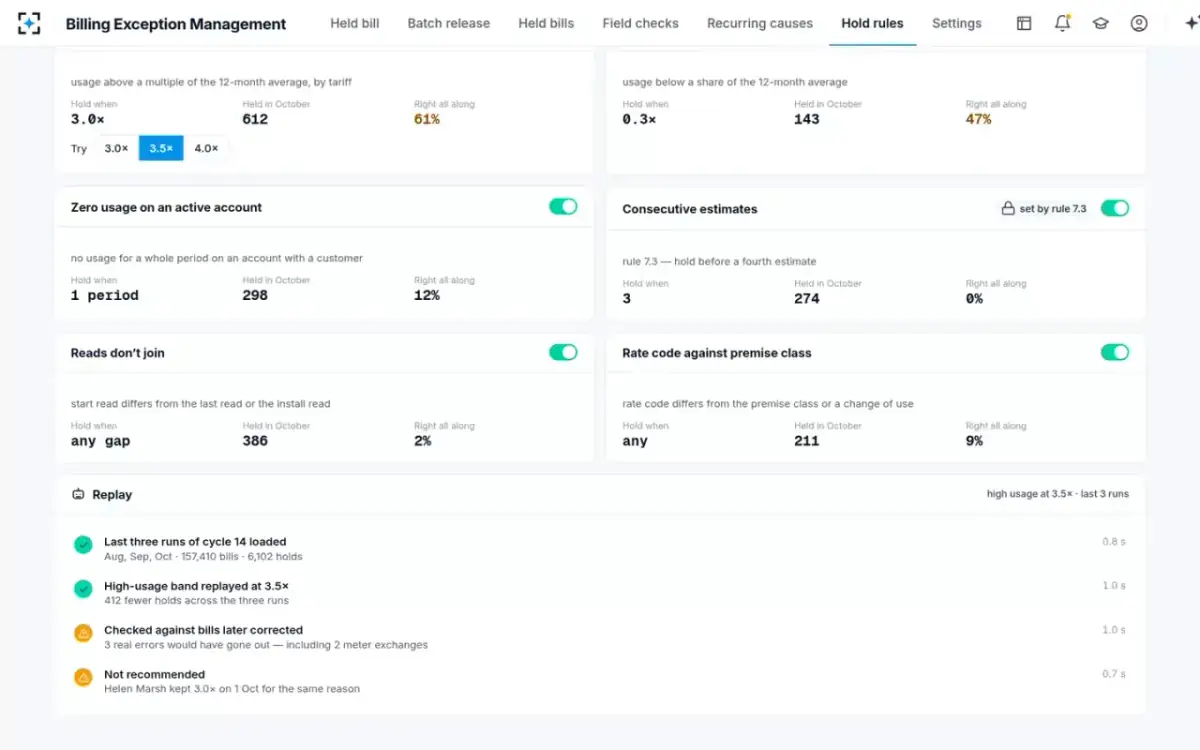Click the lock icon beside set by rule 7.3

(1008, 209)
